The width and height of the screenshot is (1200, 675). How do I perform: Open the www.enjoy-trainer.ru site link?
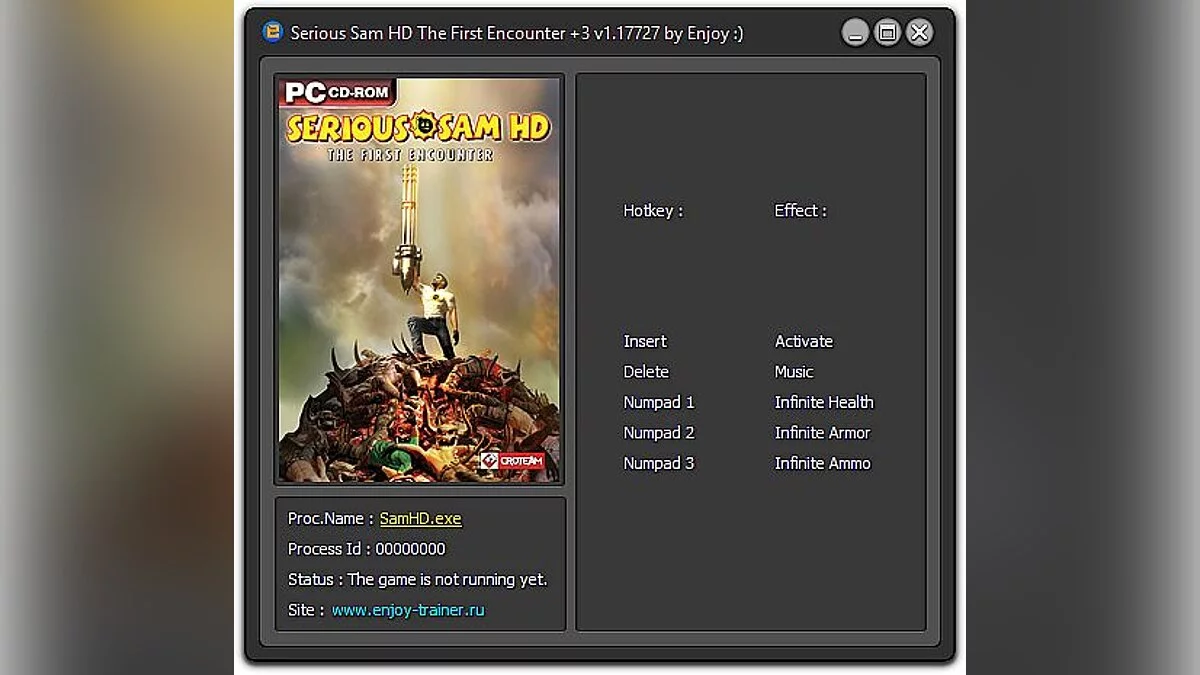pos(408,610)
